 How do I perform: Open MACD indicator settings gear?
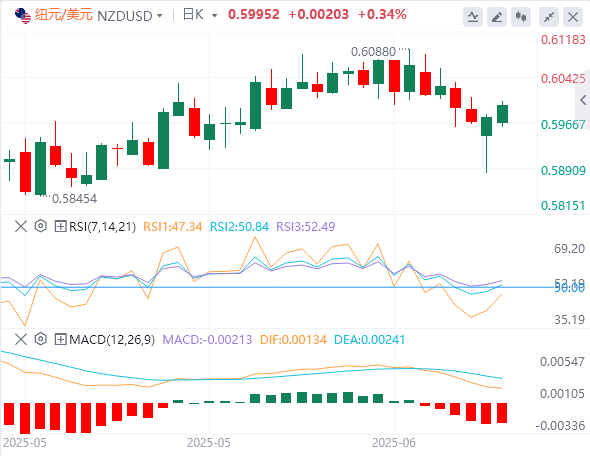[x=41, y=339]
